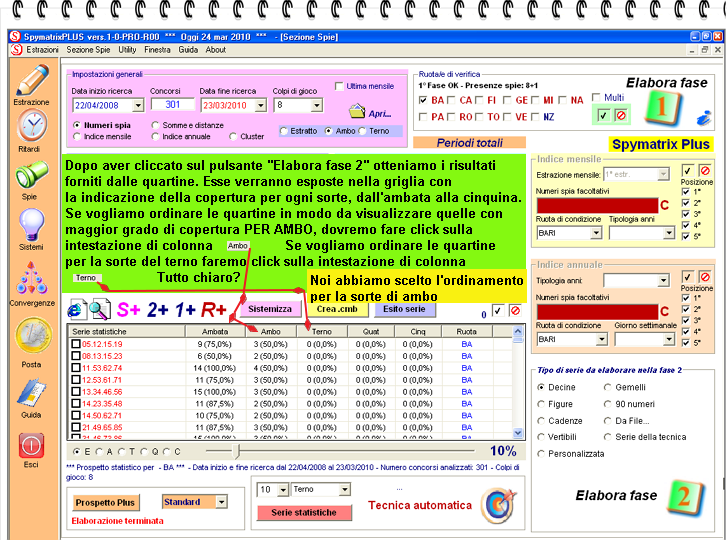Open the Guida book icon in sidebar
The width and height of the screenshot is (727, 540).
point(32,394)
